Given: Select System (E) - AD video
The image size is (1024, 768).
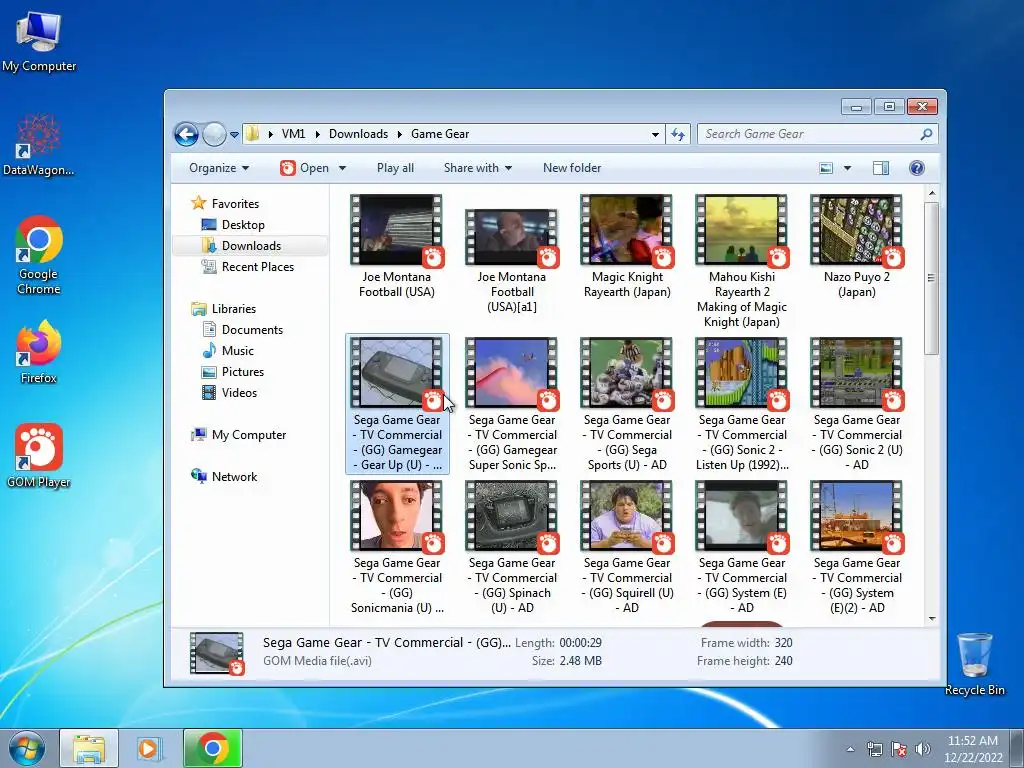Looking at the screenshot, I should tap(741, 547).
